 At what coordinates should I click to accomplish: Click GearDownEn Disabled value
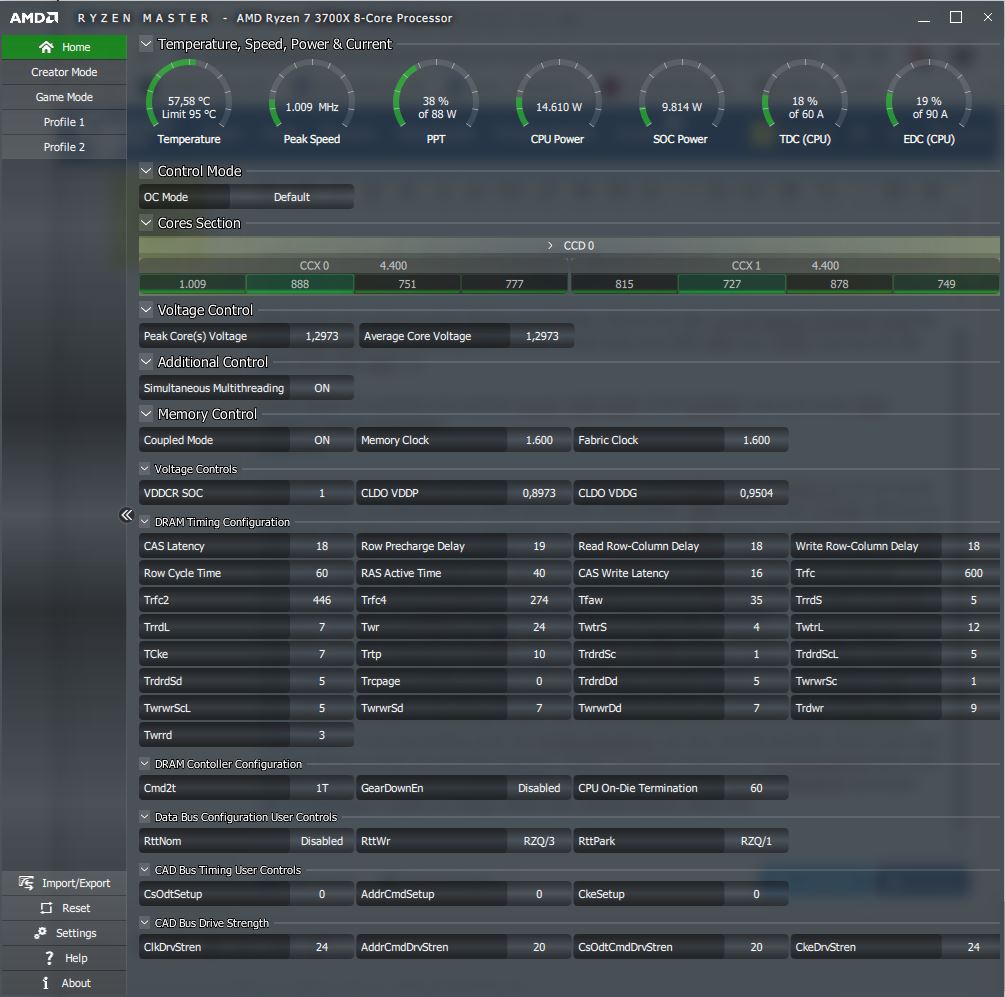click(x=539, y=788)
